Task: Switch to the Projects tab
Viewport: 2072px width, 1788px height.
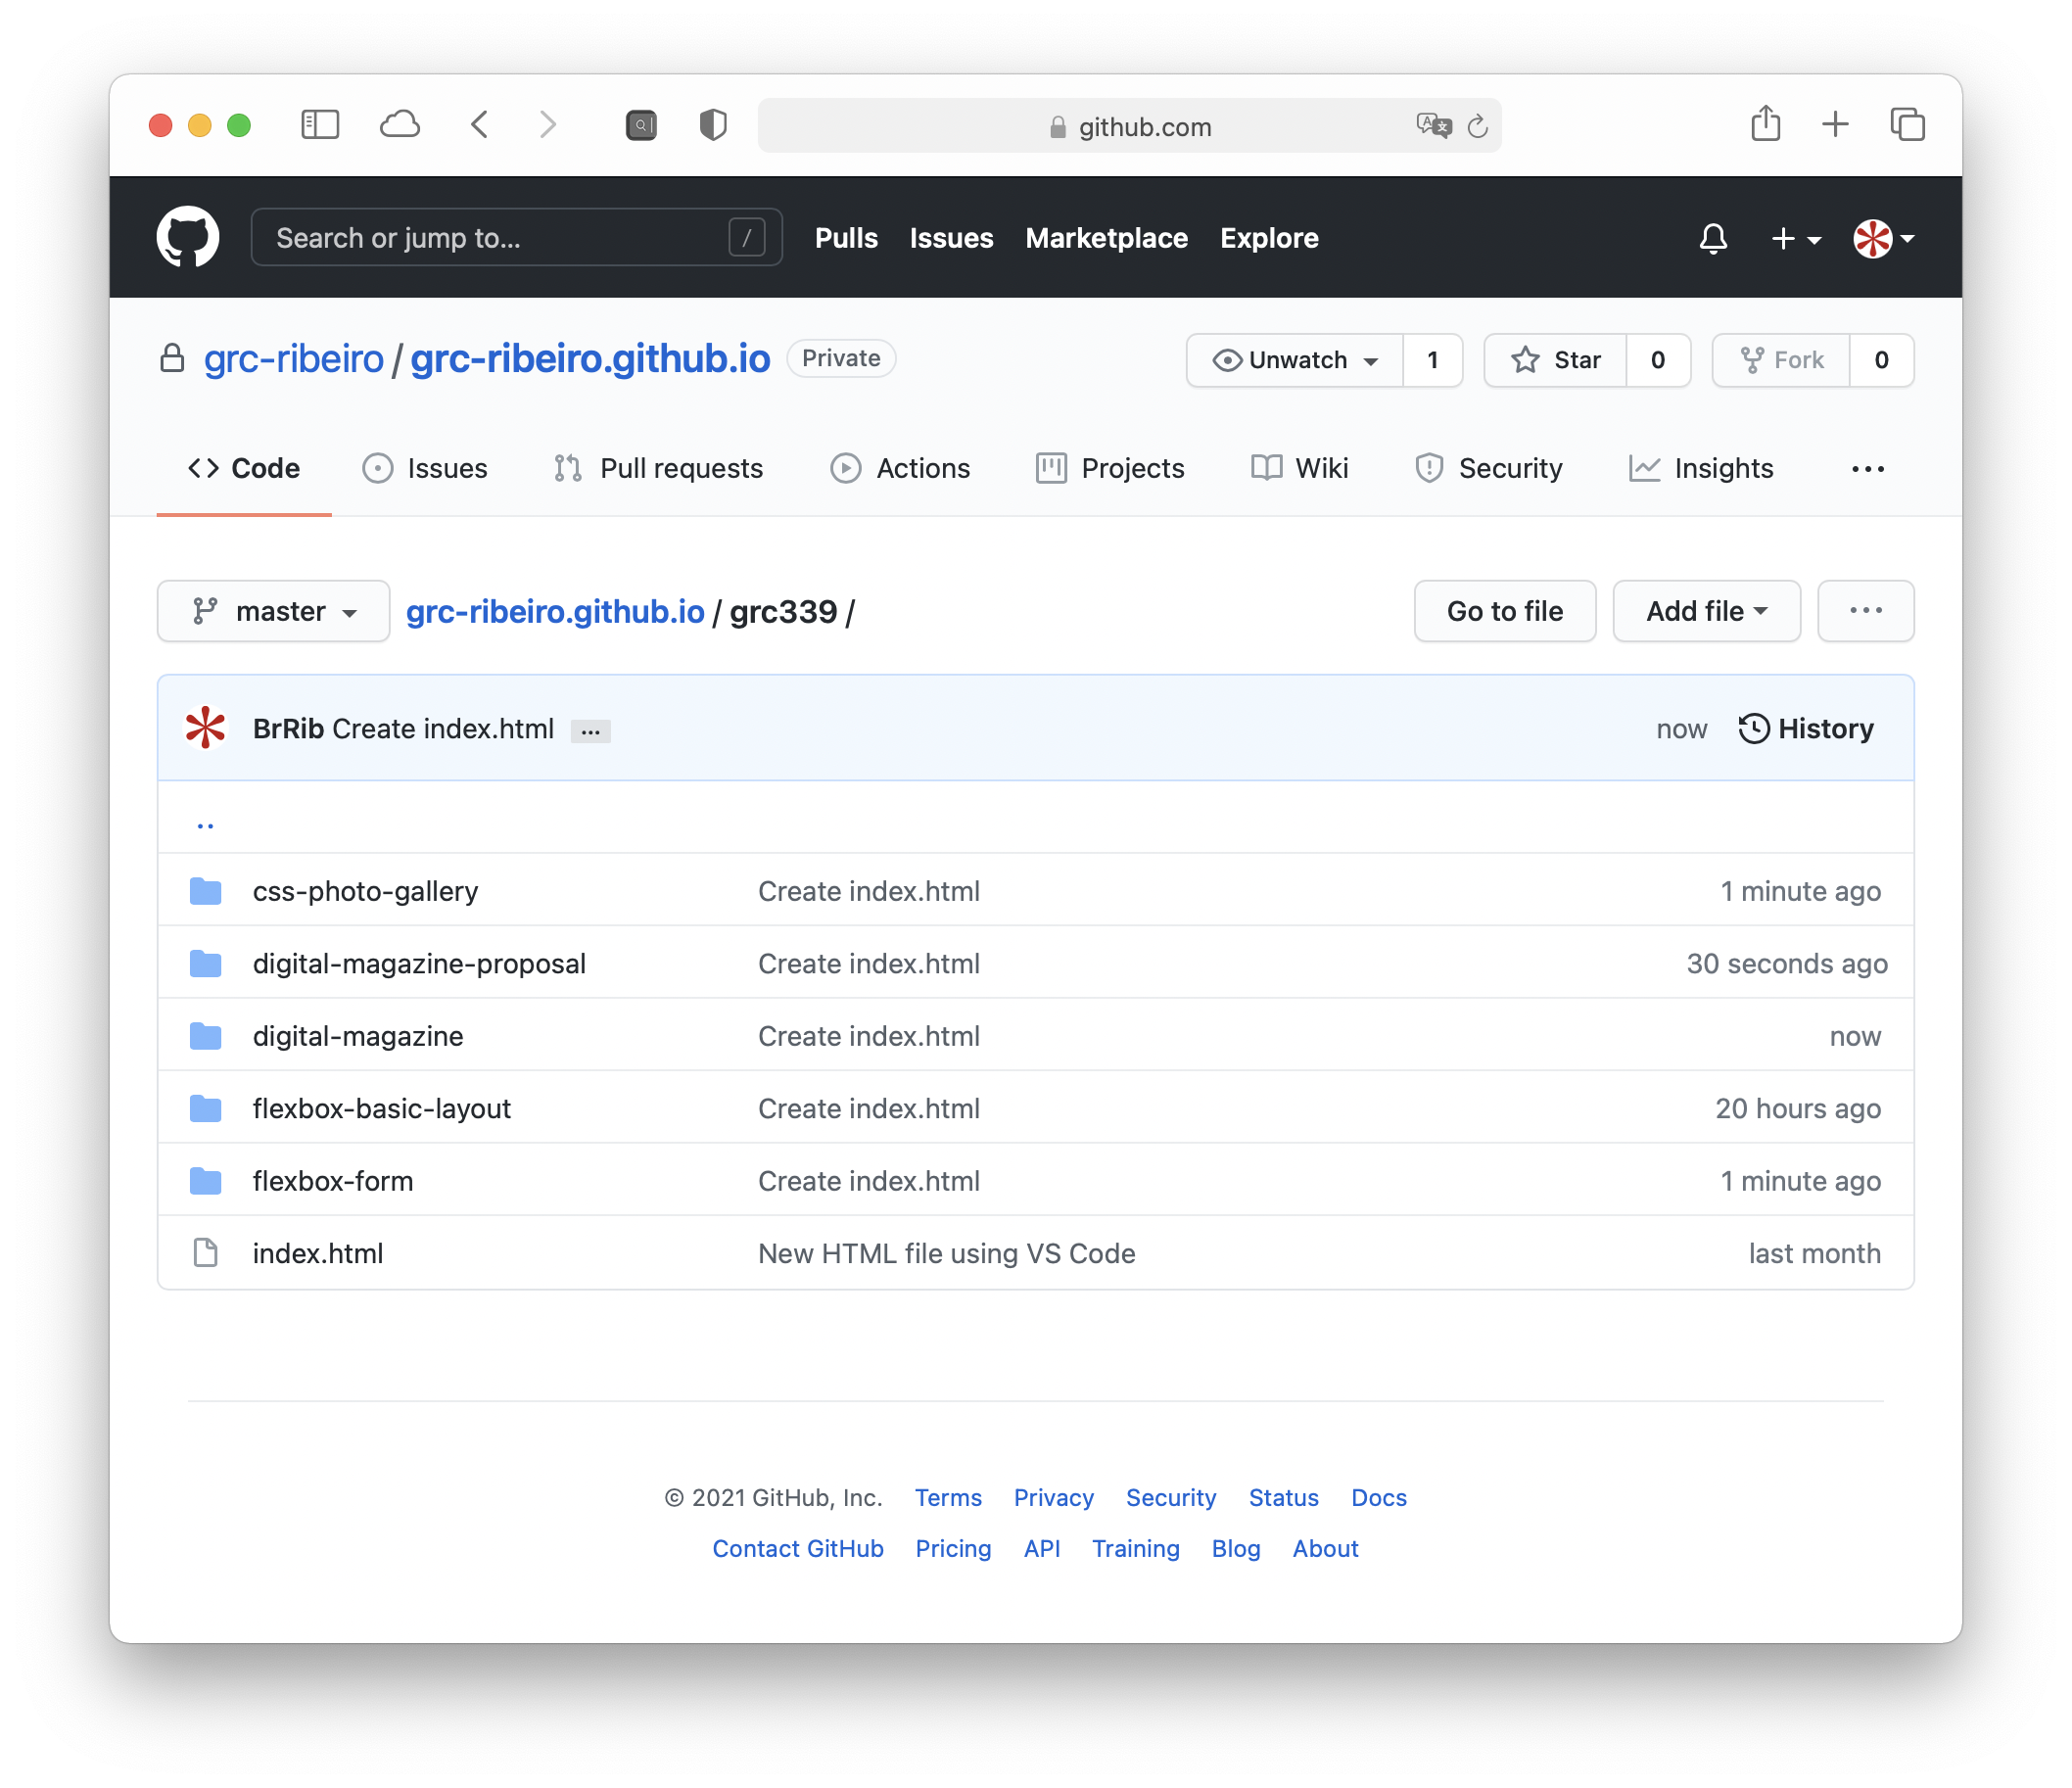Action: coord(1110,468)
